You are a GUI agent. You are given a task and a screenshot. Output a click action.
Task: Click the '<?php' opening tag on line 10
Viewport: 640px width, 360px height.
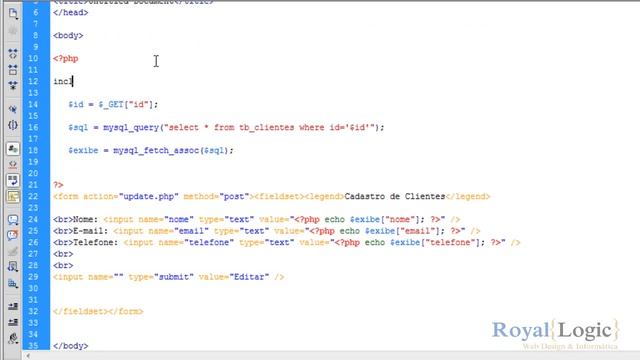65,58
